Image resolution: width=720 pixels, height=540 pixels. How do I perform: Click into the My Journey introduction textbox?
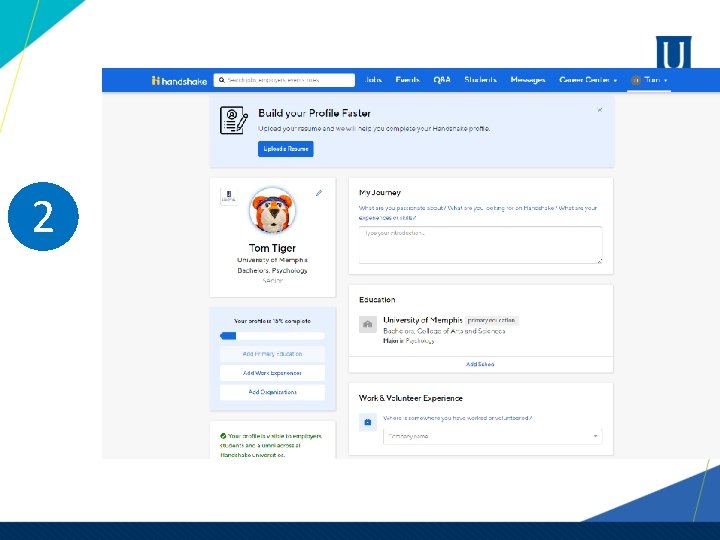pos(480,245)
